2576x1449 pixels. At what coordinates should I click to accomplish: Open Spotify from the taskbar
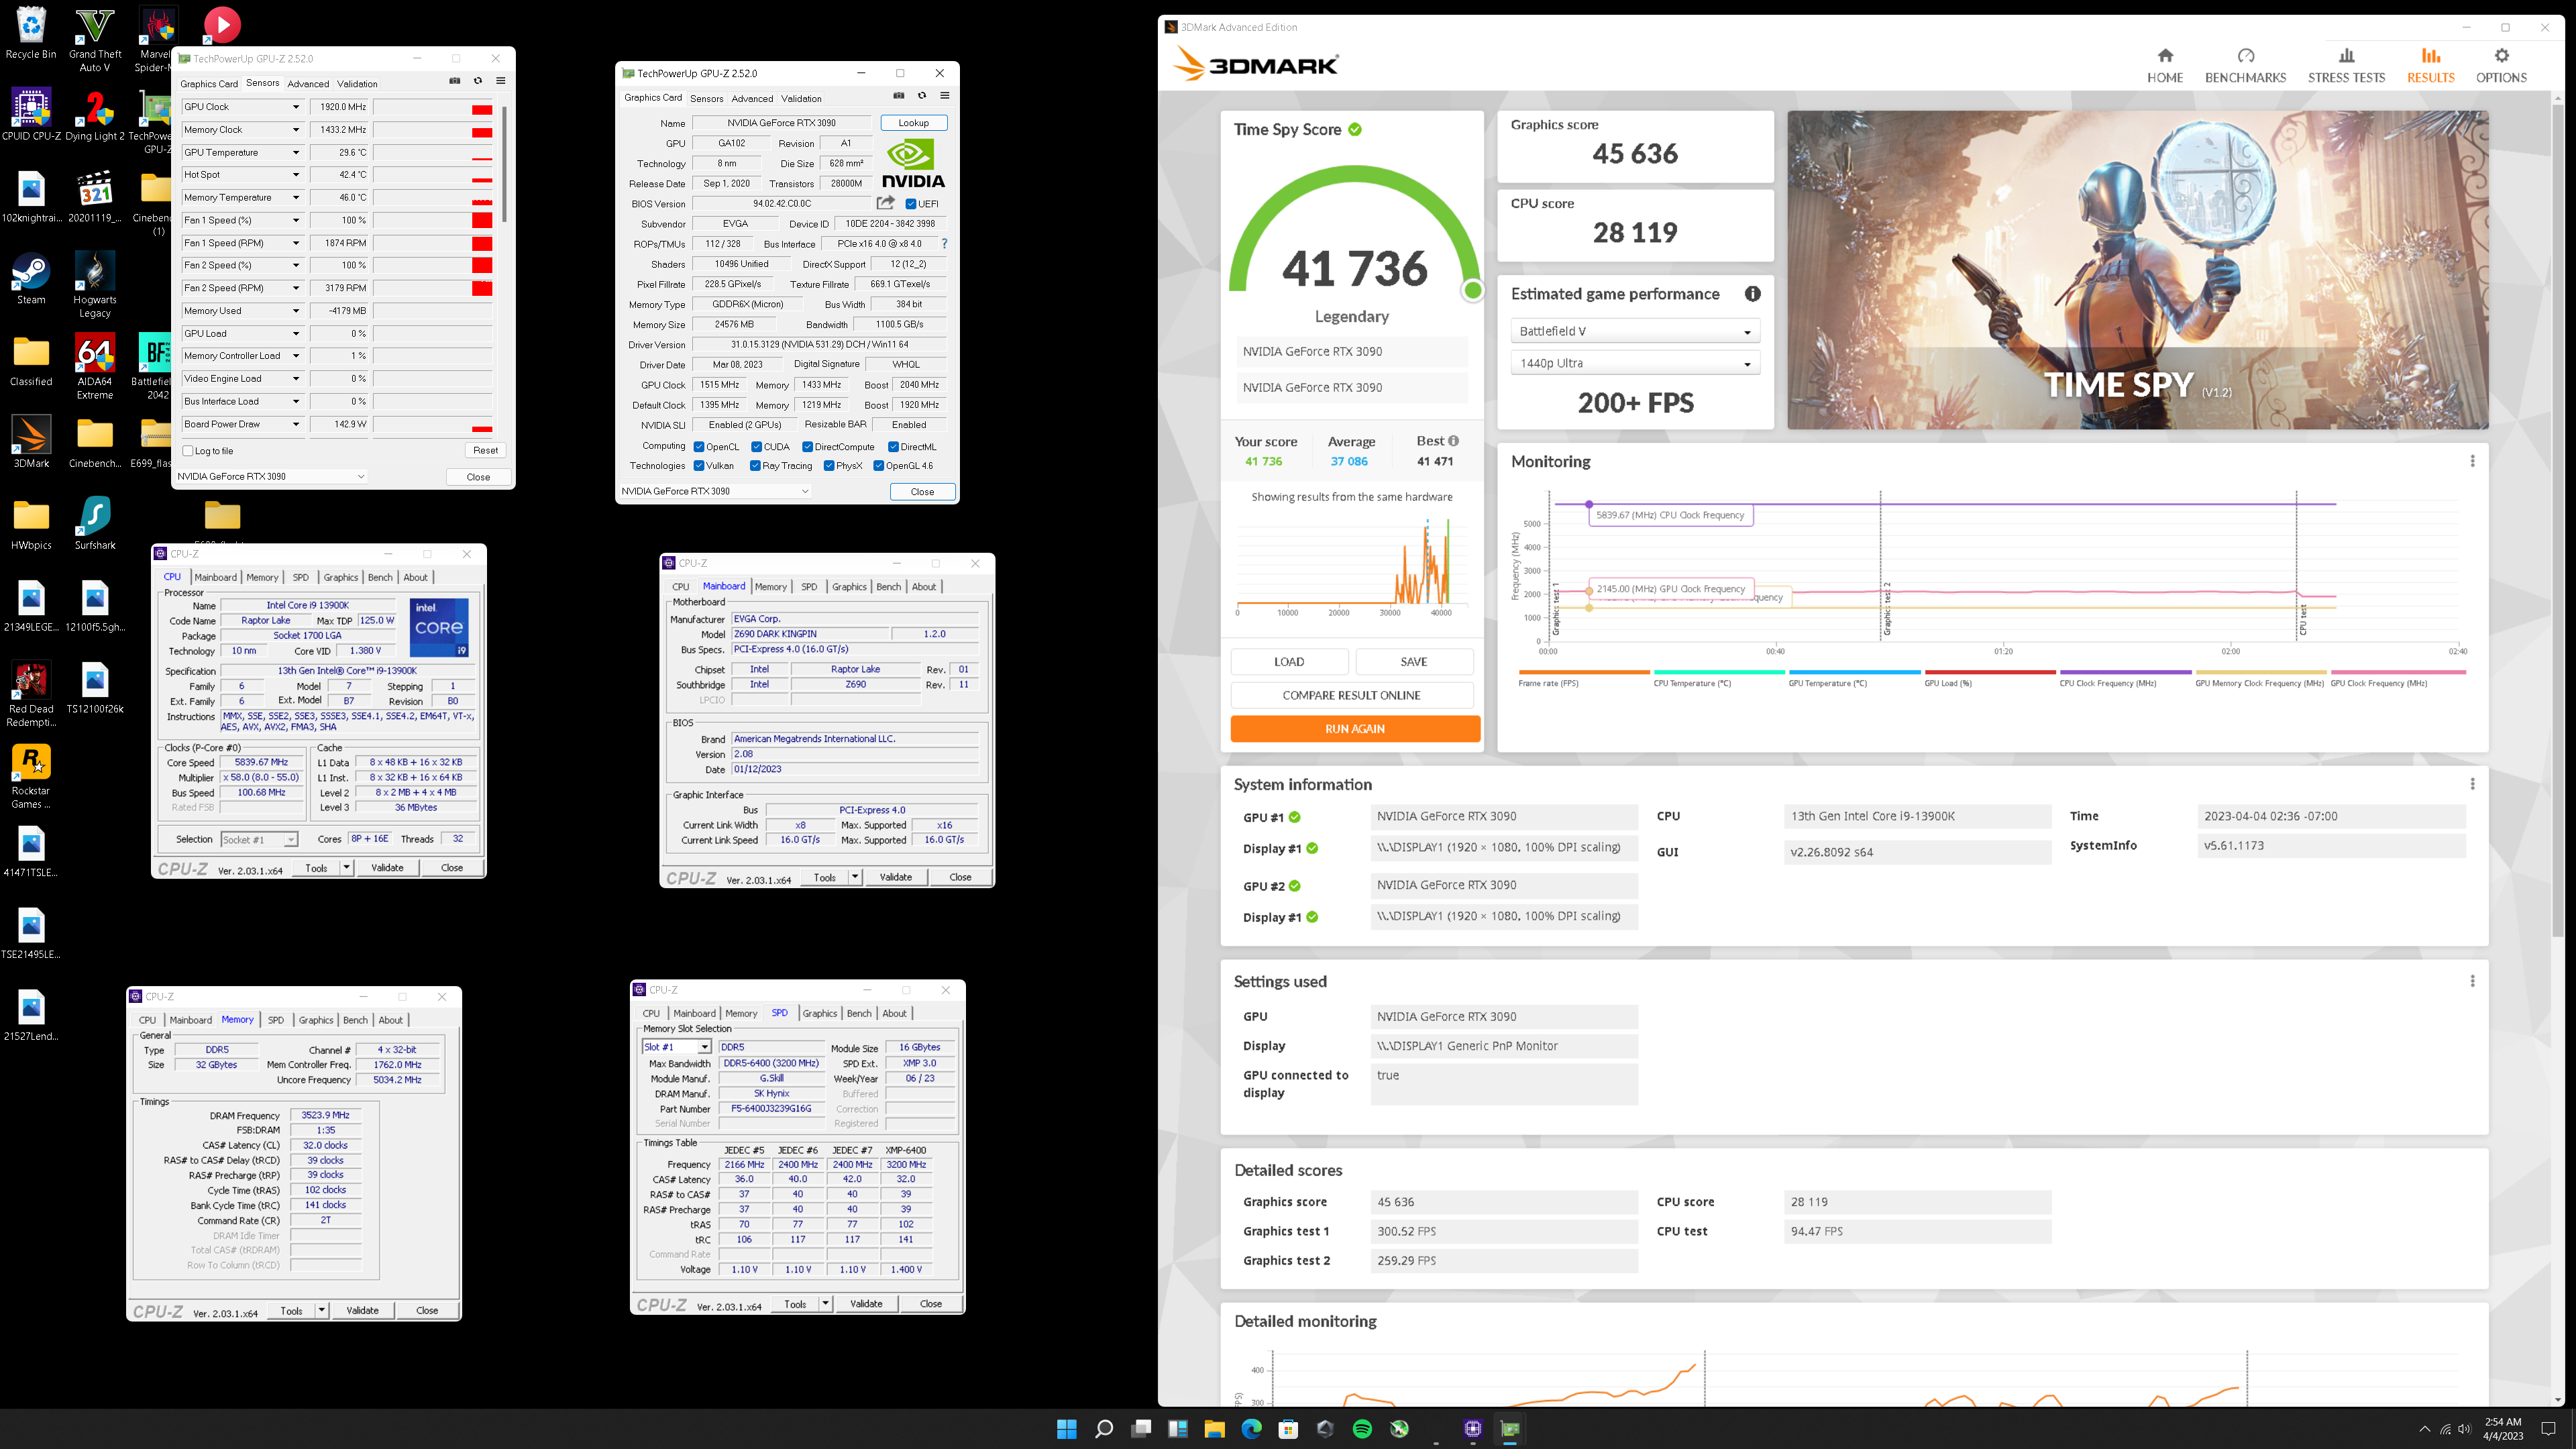[x=1362, y=1429]
